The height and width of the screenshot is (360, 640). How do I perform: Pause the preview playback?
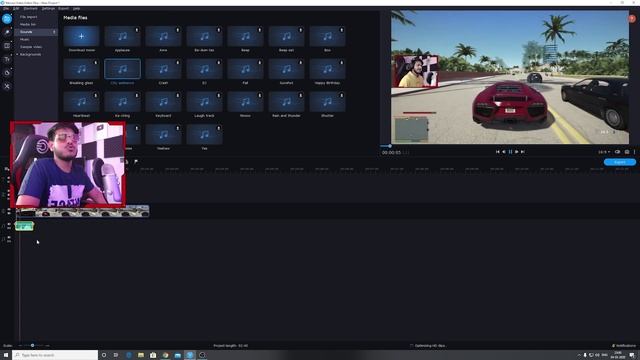point(510,152)
